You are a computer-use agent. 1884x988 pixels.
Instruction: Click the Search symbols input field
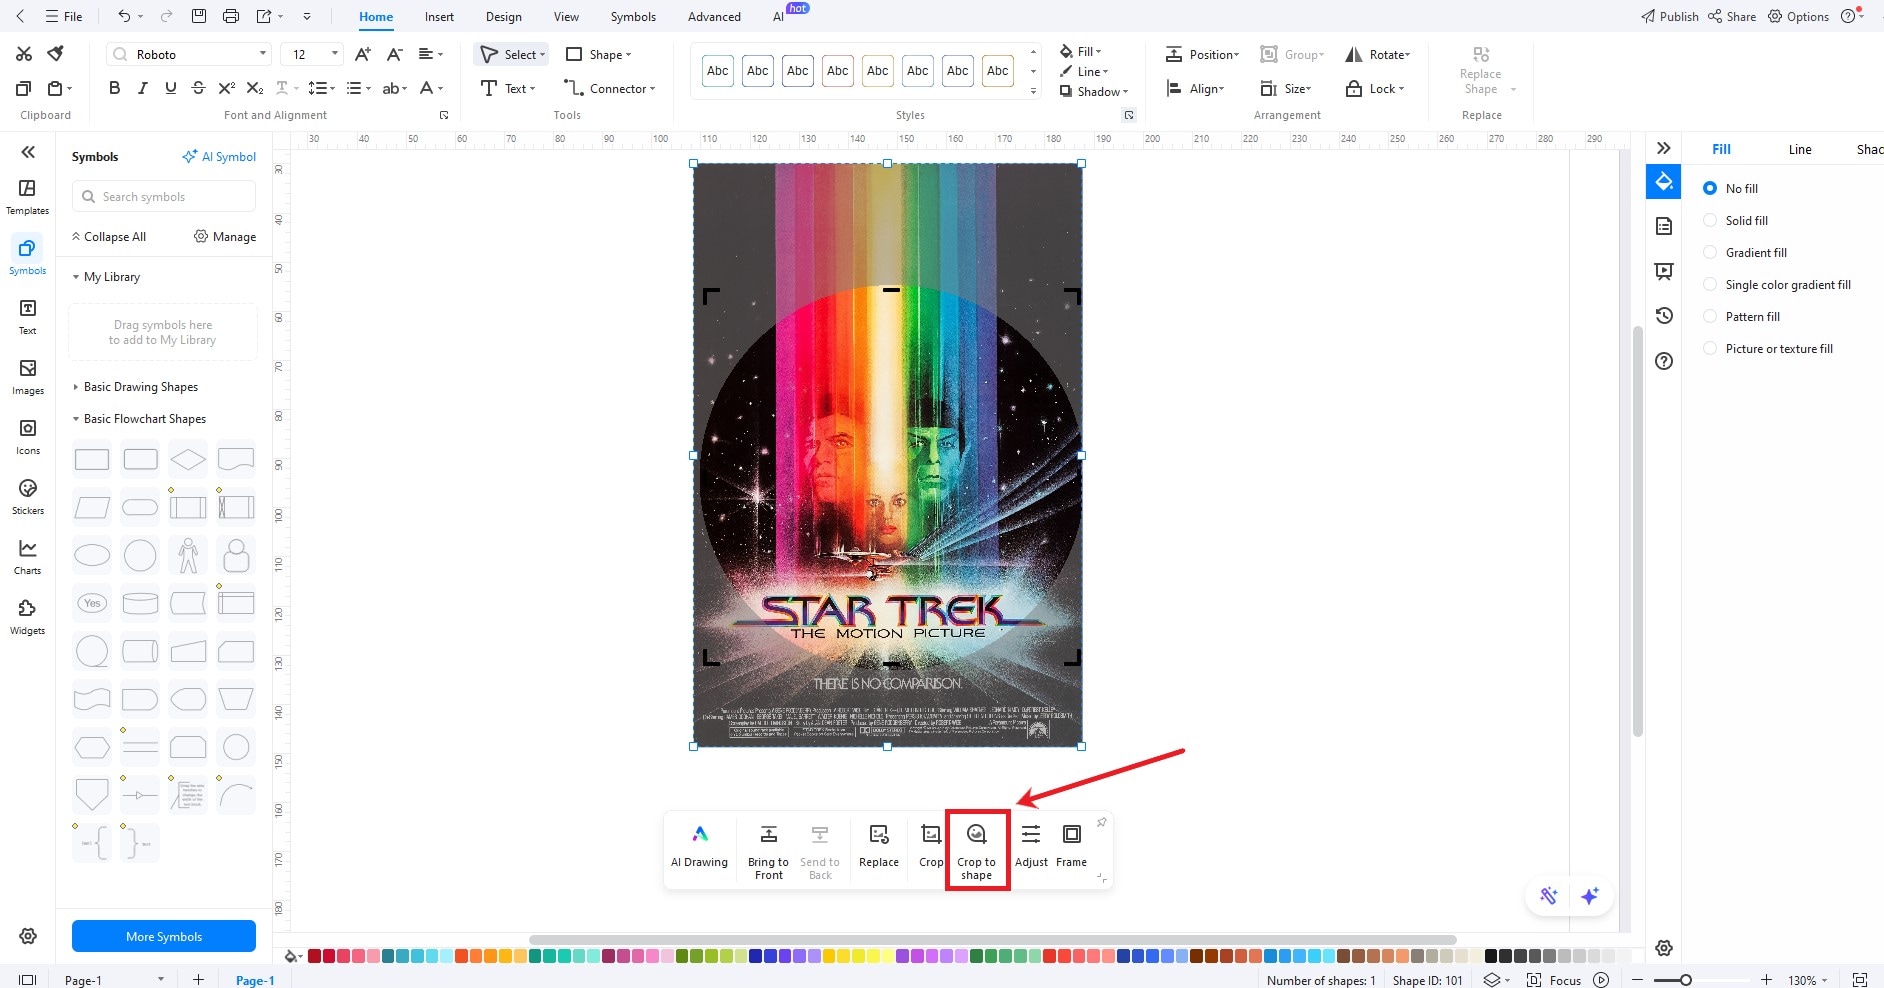164,196
